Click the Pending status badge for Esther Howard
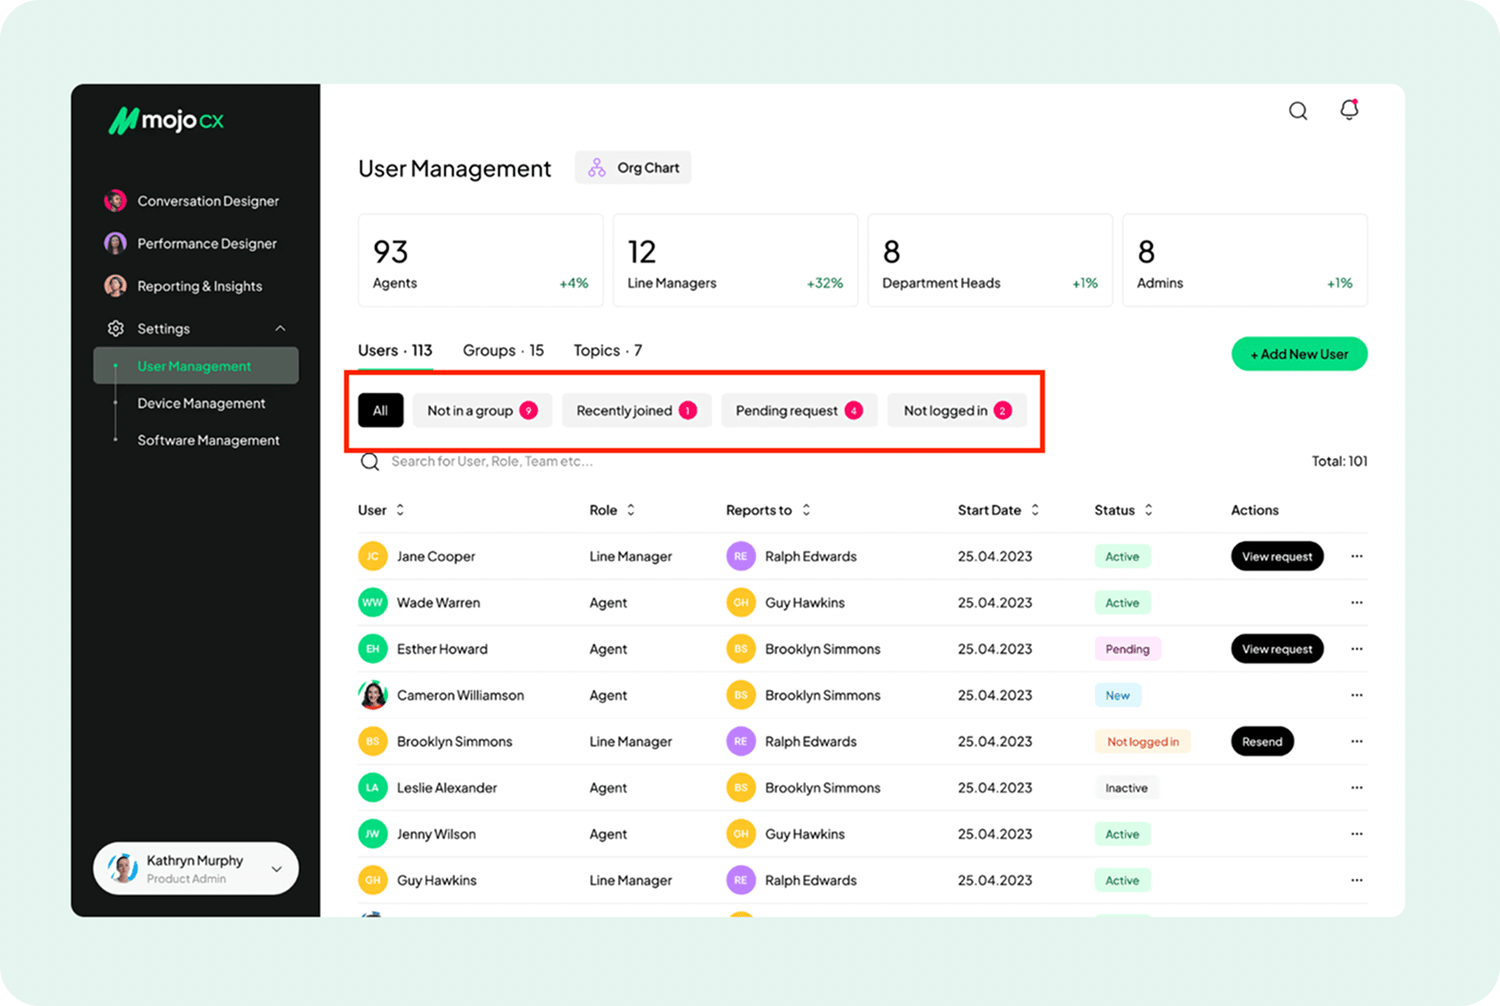 1127,649
